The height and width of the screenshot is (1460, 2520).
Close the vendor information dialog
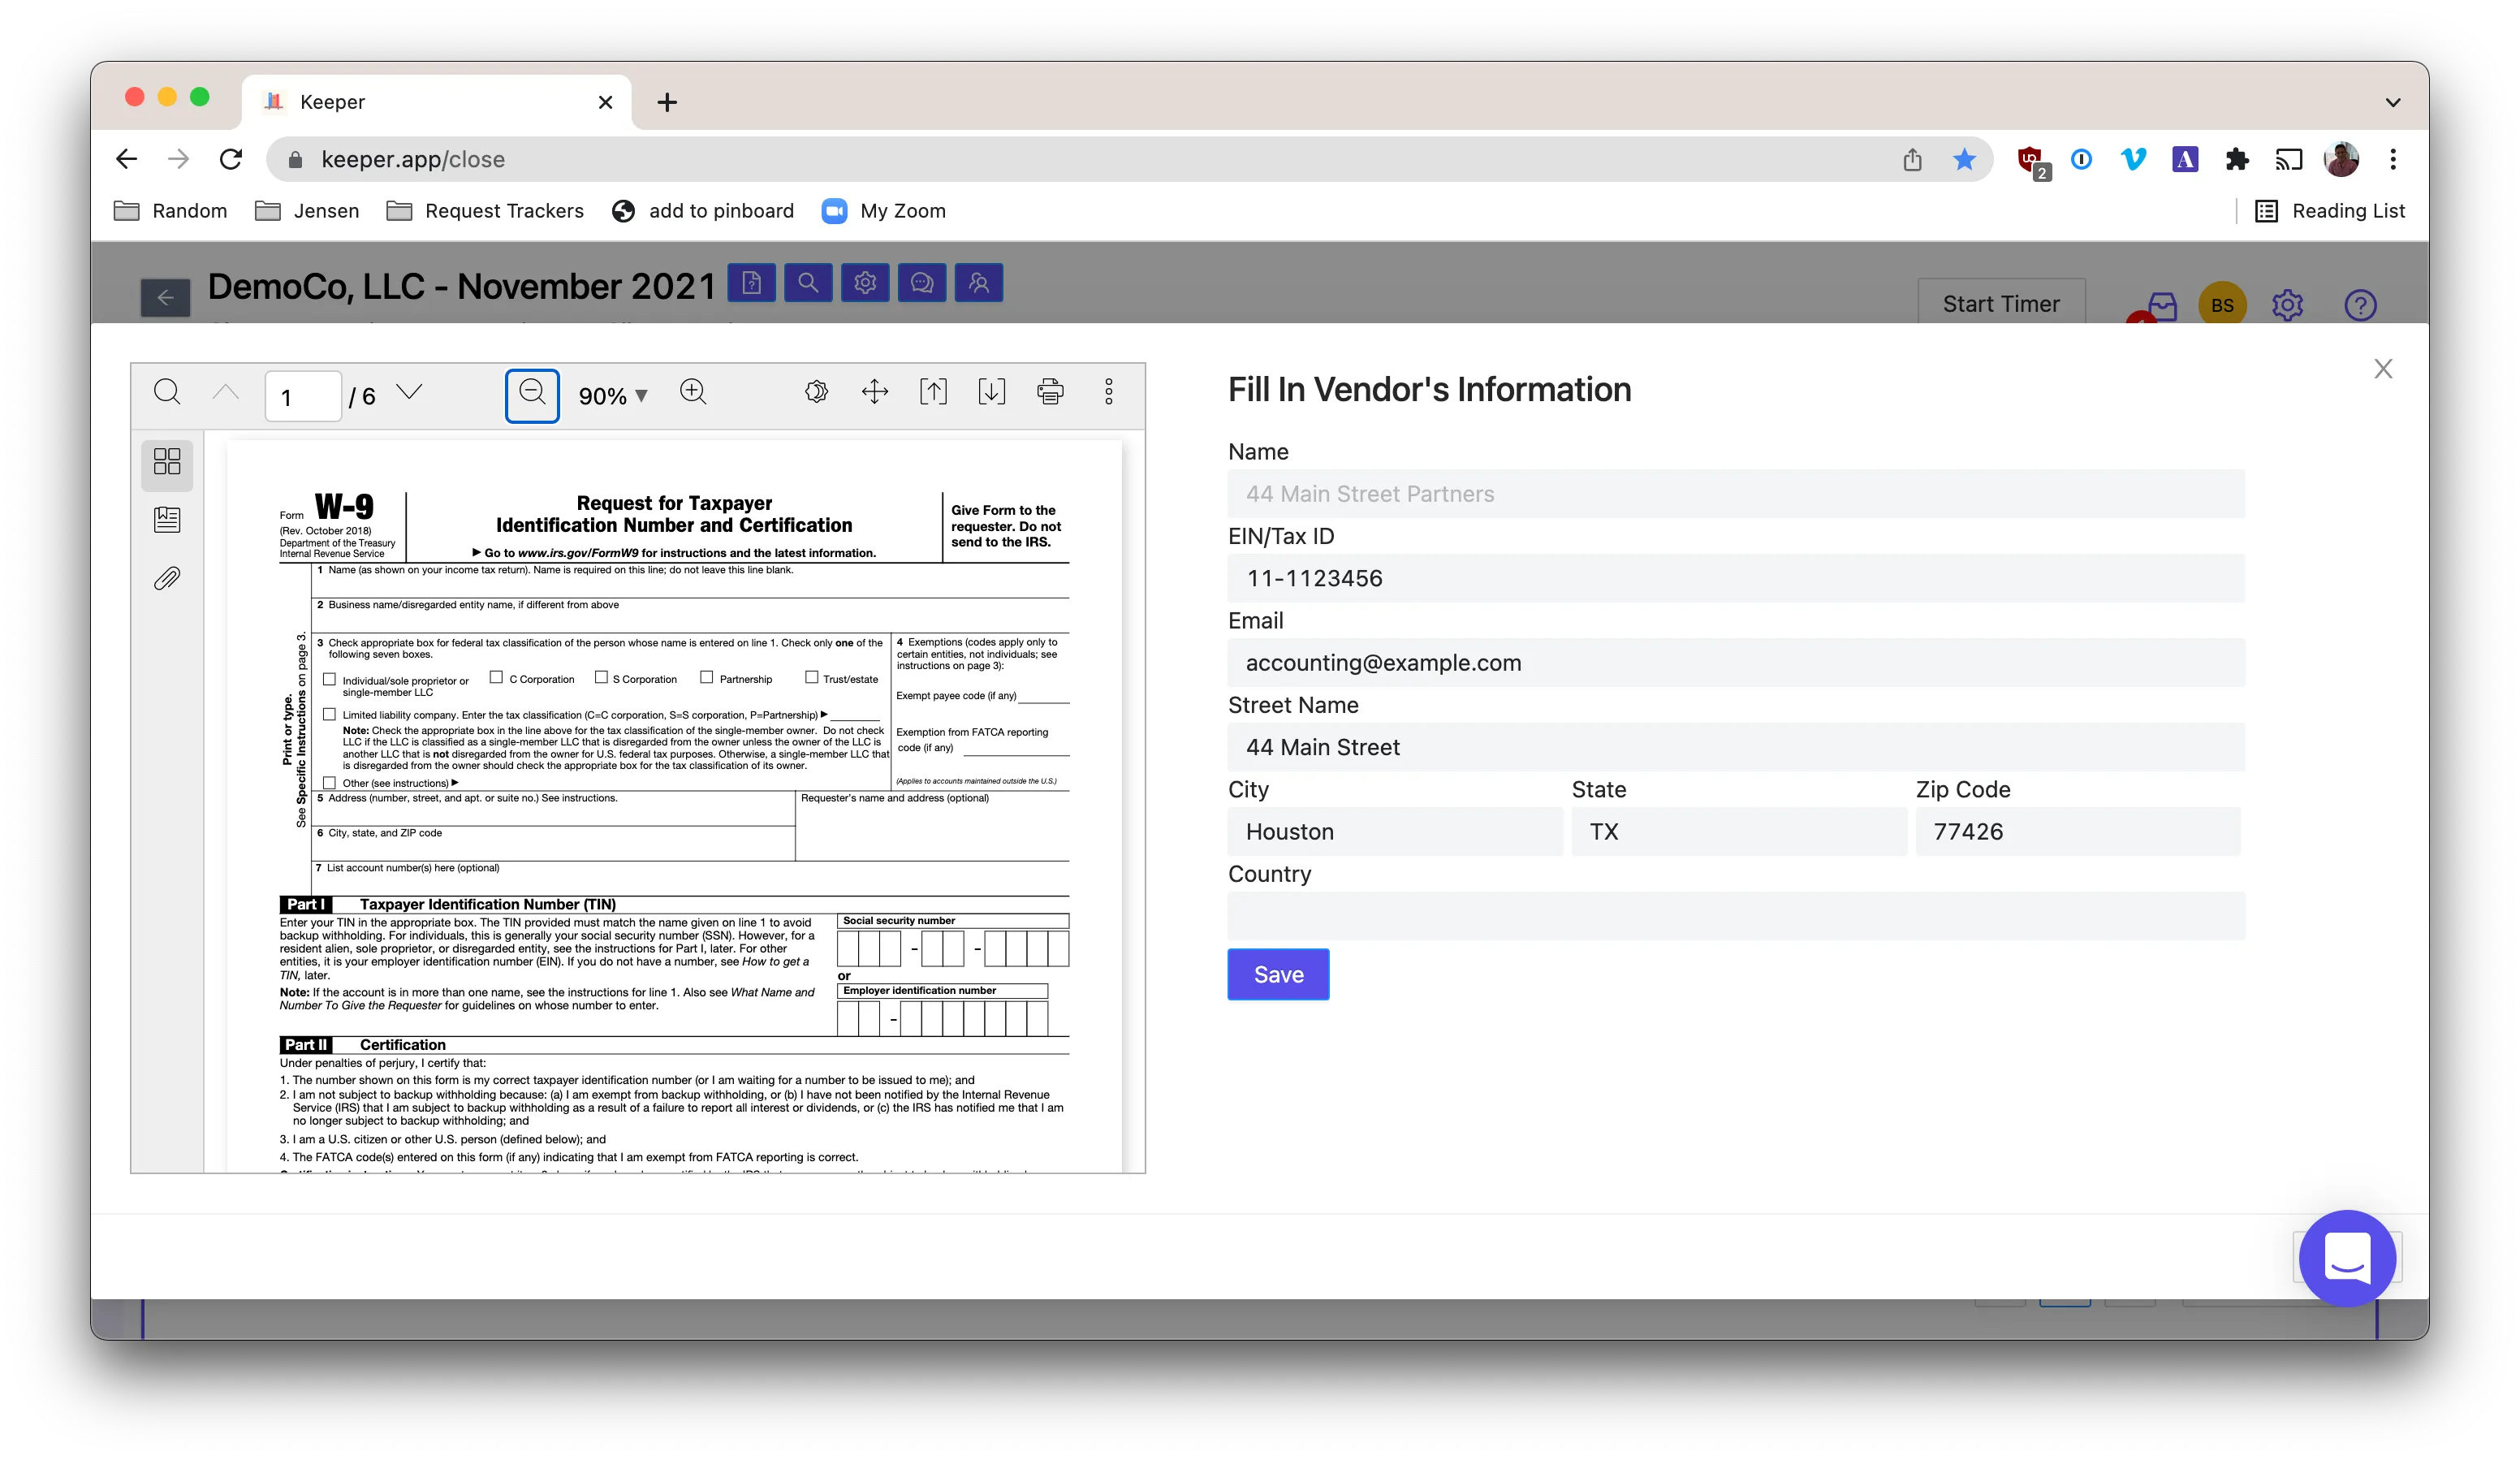coord(2383,369)
